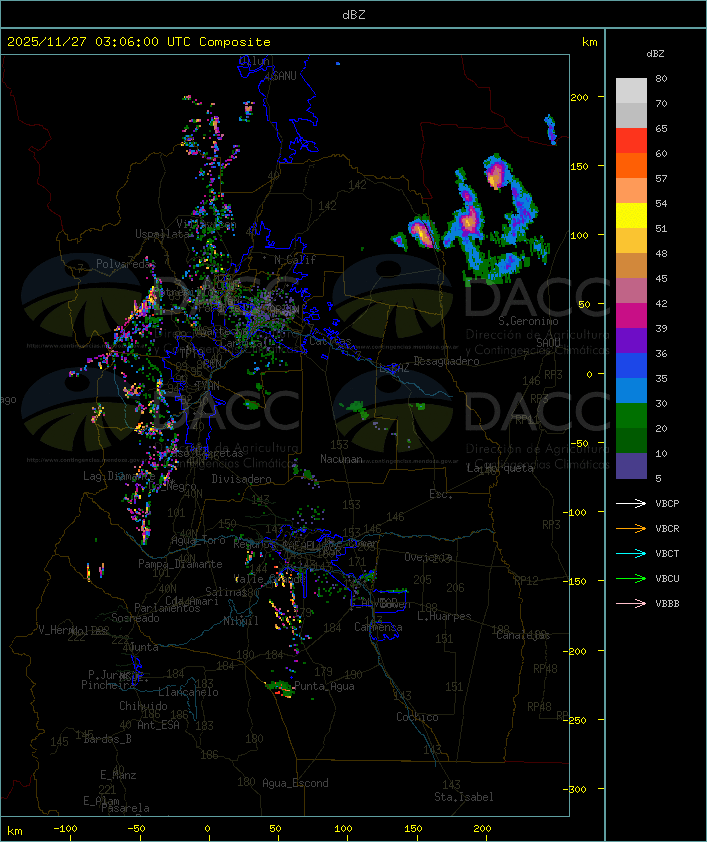This screenshot has width=707, height=842.
Task: Click the Sta.Isabel location label
Action: coord(463,797)
